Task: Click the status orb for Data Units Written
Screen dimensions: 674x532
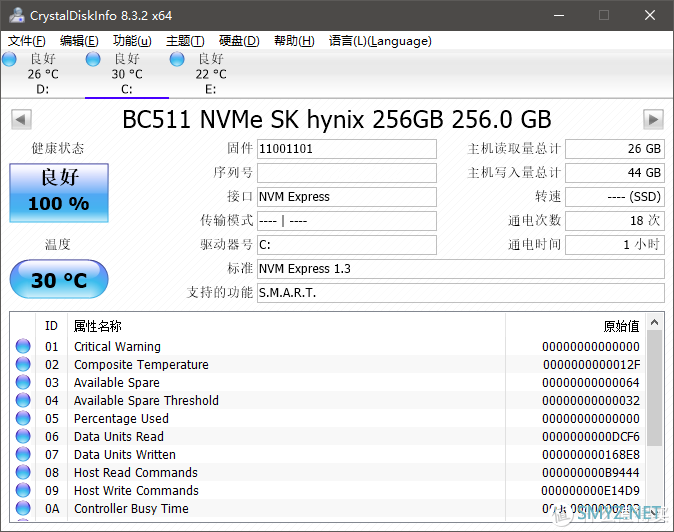Action: tap(23, 454)
